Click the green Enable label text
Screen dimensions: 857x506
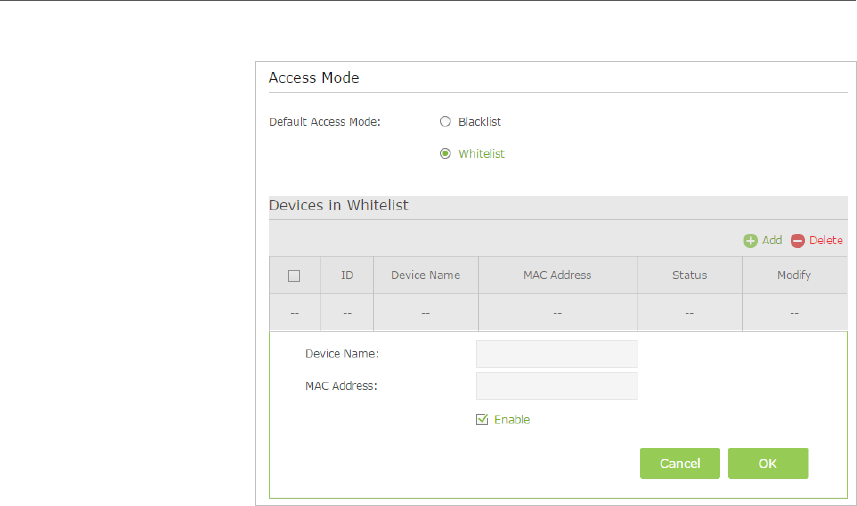pos(512,420)
